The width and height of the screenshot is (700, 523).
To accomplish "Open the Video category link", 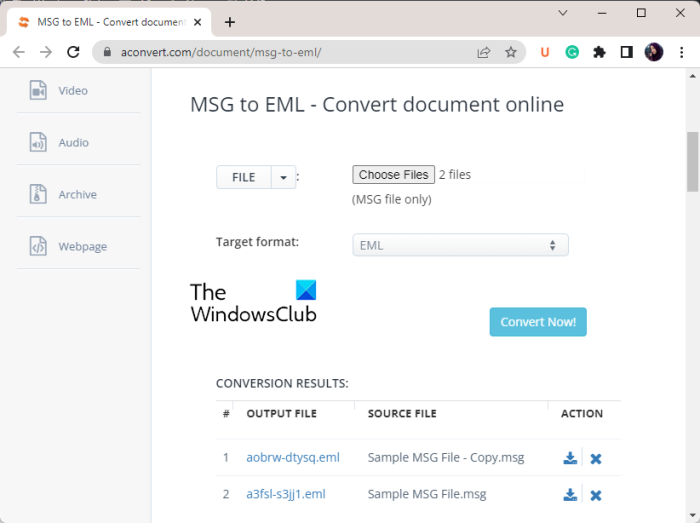I will [73, 91].
